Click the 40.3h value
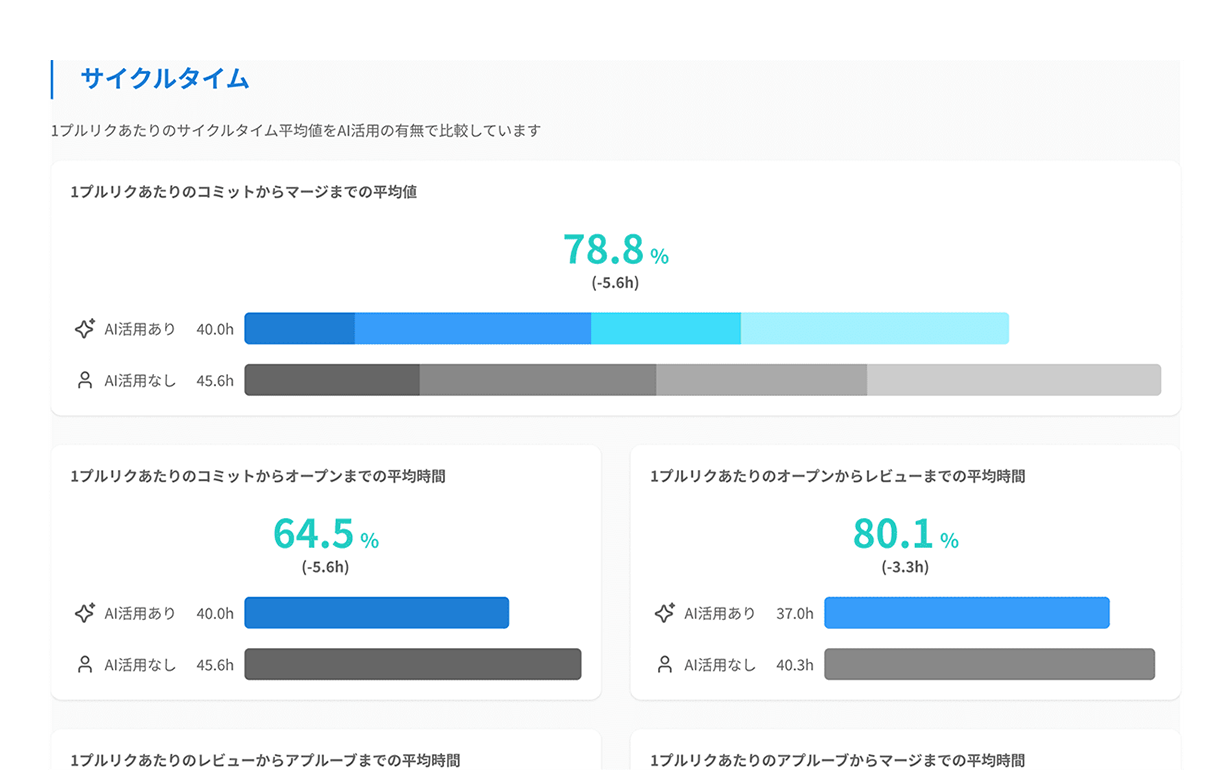The height and width of the screenshot is (770, 1232). pyautogui.click(x=795, y=665)
